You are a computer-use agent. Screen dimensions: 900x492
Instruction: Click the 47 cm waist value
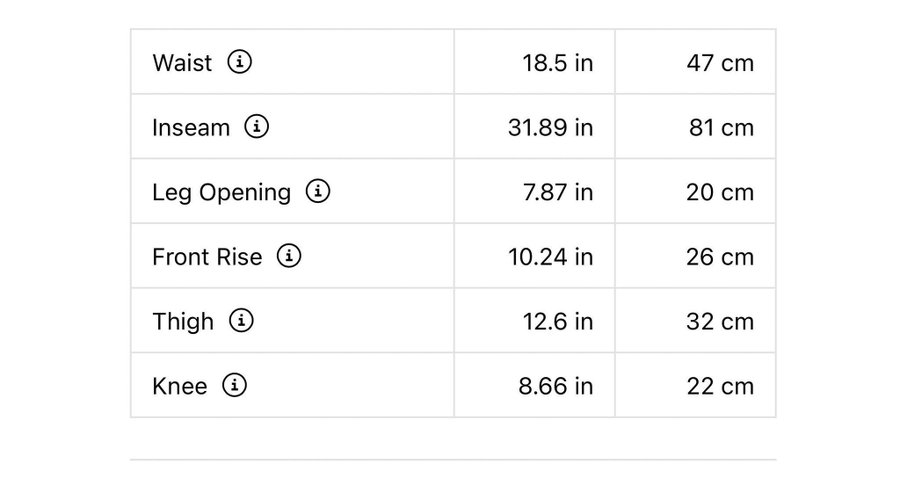pyautogui.click(x=720, y=63)
